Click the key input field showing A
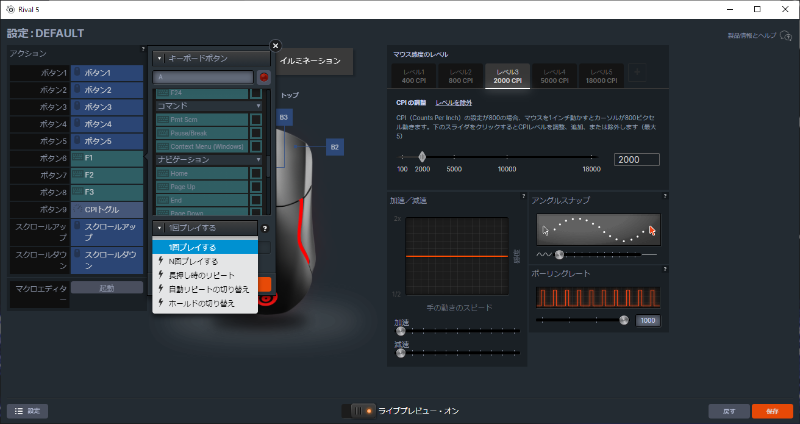Viewport: 800px width, 424px height. pos(203,77)
